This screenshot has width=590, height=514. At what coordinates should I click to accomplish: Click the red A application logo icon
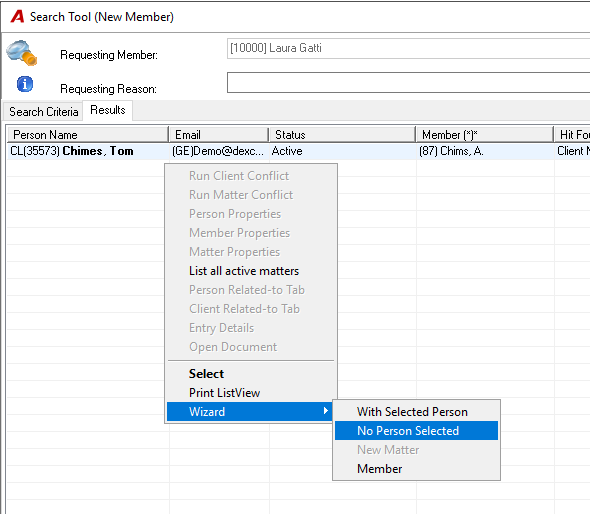17,17
